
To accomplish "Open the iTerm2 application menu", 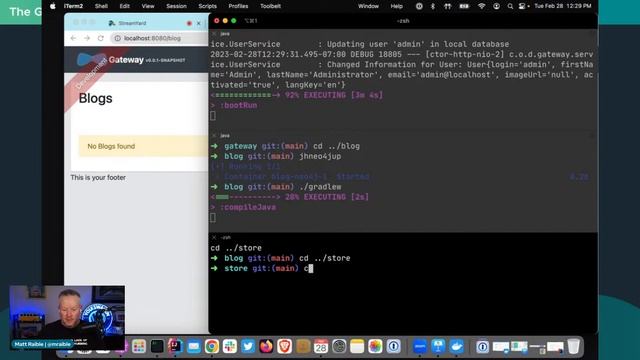I will tap(73, 6).
